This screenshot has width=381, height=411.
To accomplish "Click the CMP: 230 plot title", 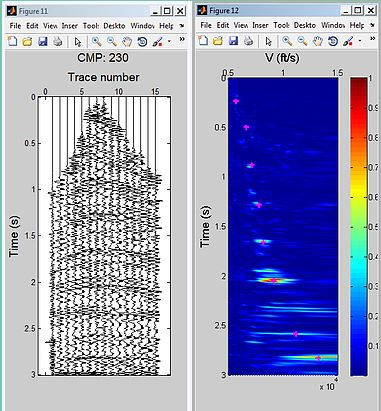I will 103,58.
